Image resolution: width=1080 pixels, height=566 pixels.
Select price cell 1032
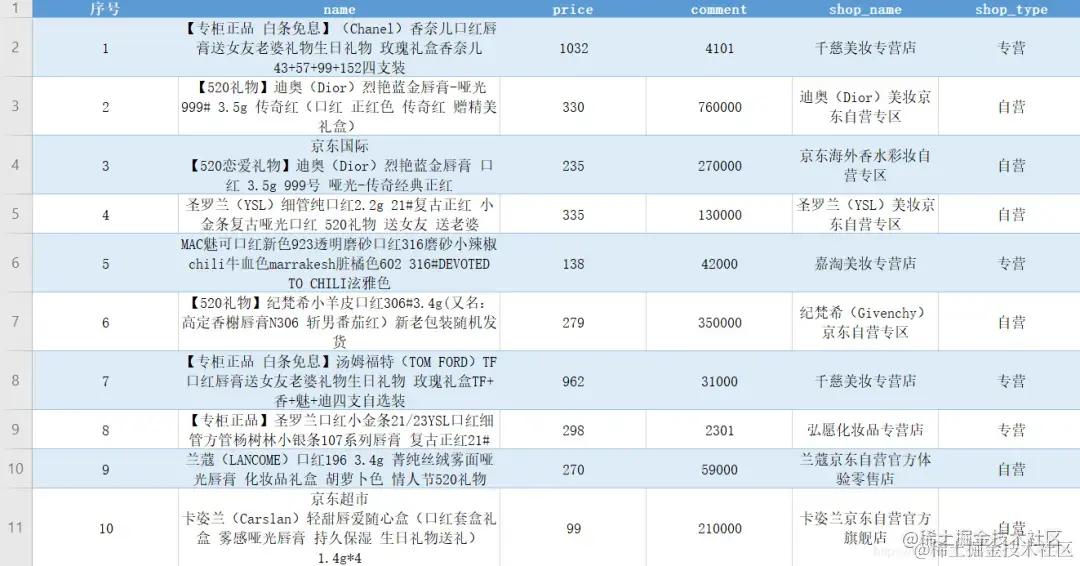pyautogui.click(x=573, y=48)
